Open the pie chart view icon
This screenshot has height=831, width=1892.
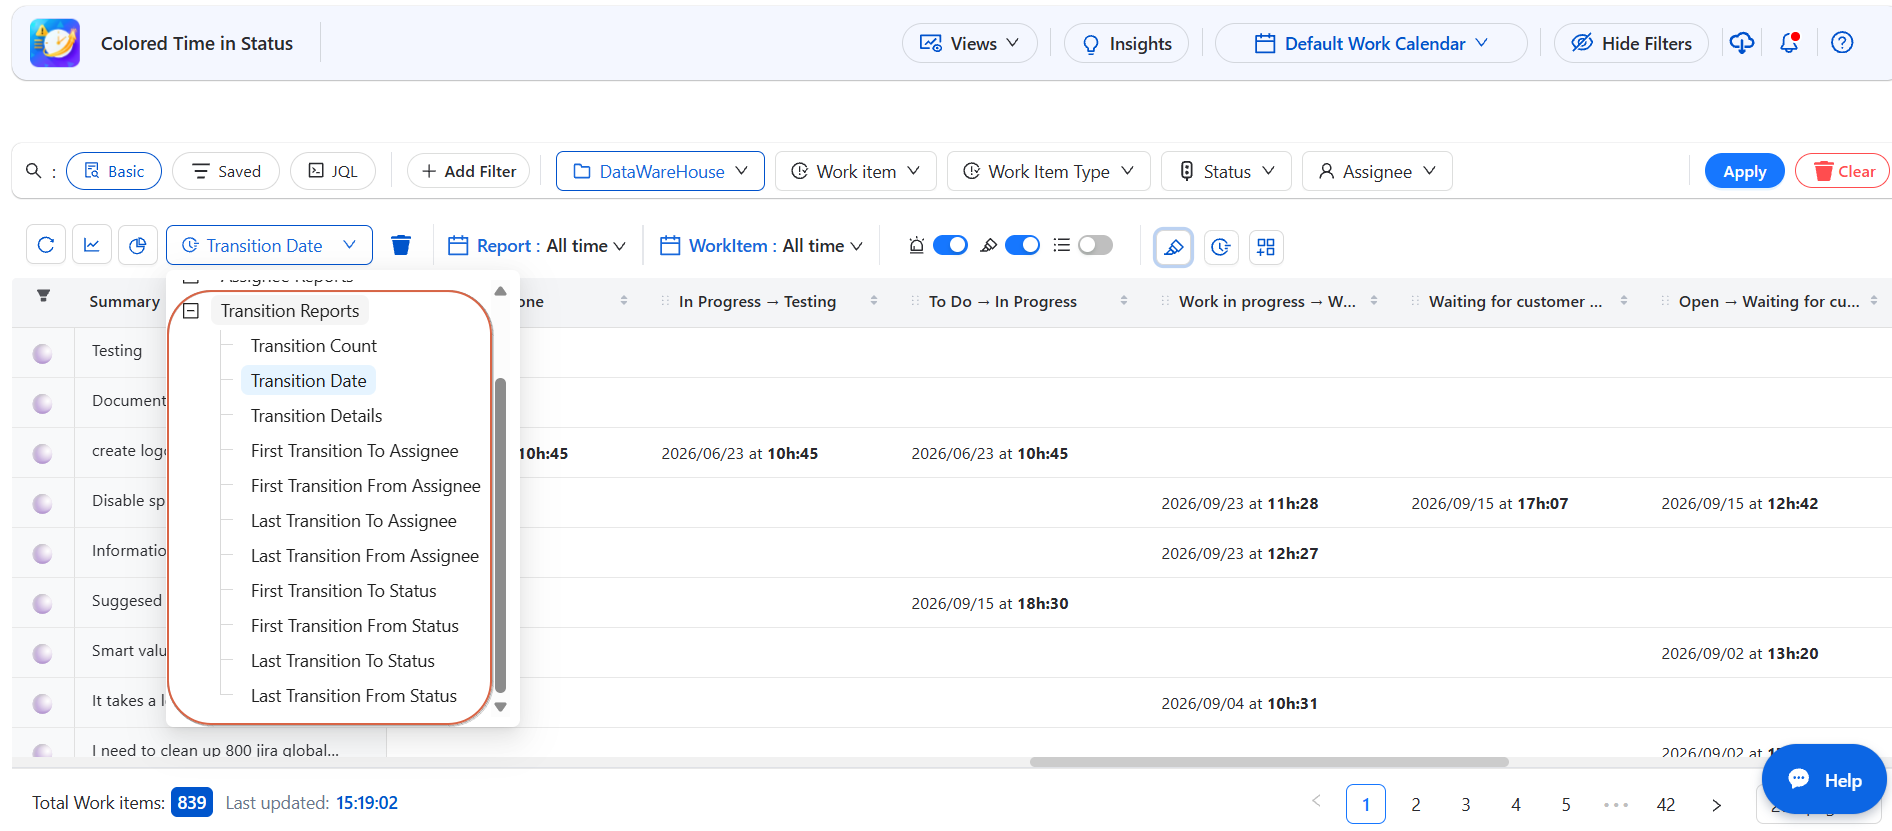[138, 245]
